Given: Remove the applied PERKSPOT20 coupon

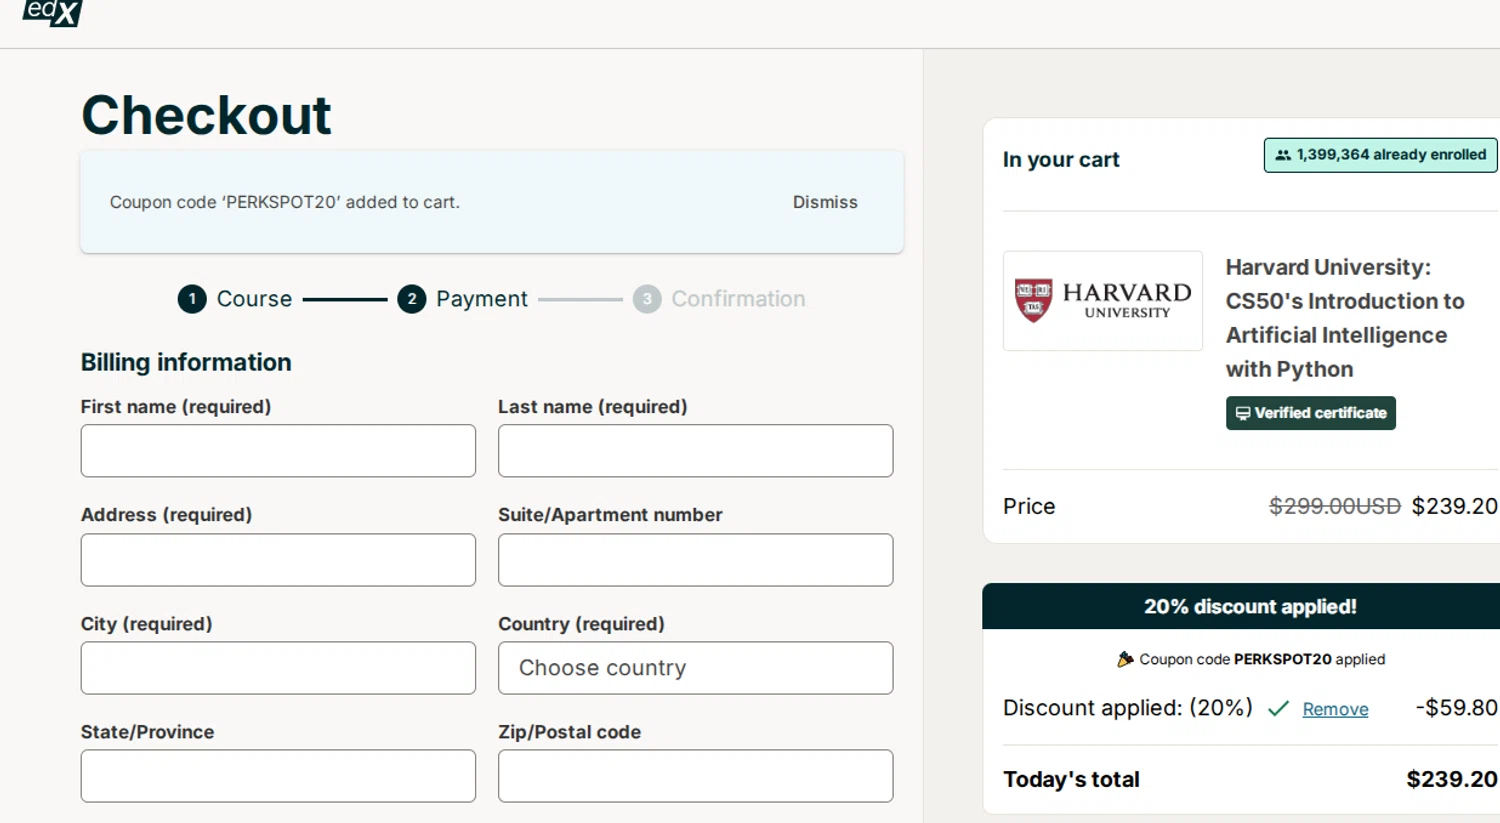Looking at the screenshot, I should click(1335, 709).
